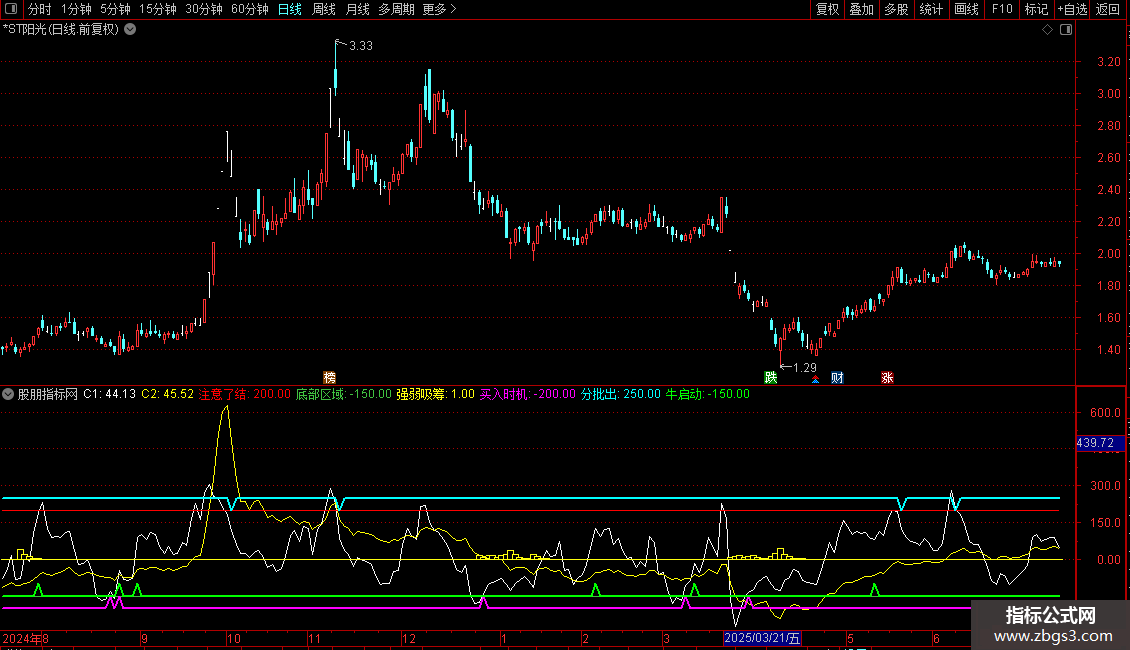This screenshot has height=650, width=1130.
Task: Open the 画线 drawing tools
Action: click(x=966, y=9)
